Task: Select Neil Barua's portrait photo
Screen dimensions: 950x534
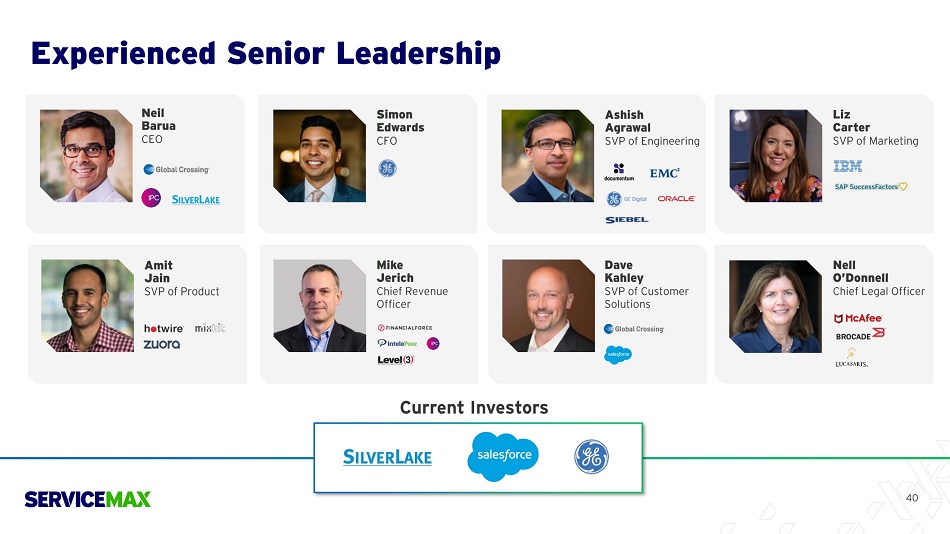Action: [x=86, y=156]
